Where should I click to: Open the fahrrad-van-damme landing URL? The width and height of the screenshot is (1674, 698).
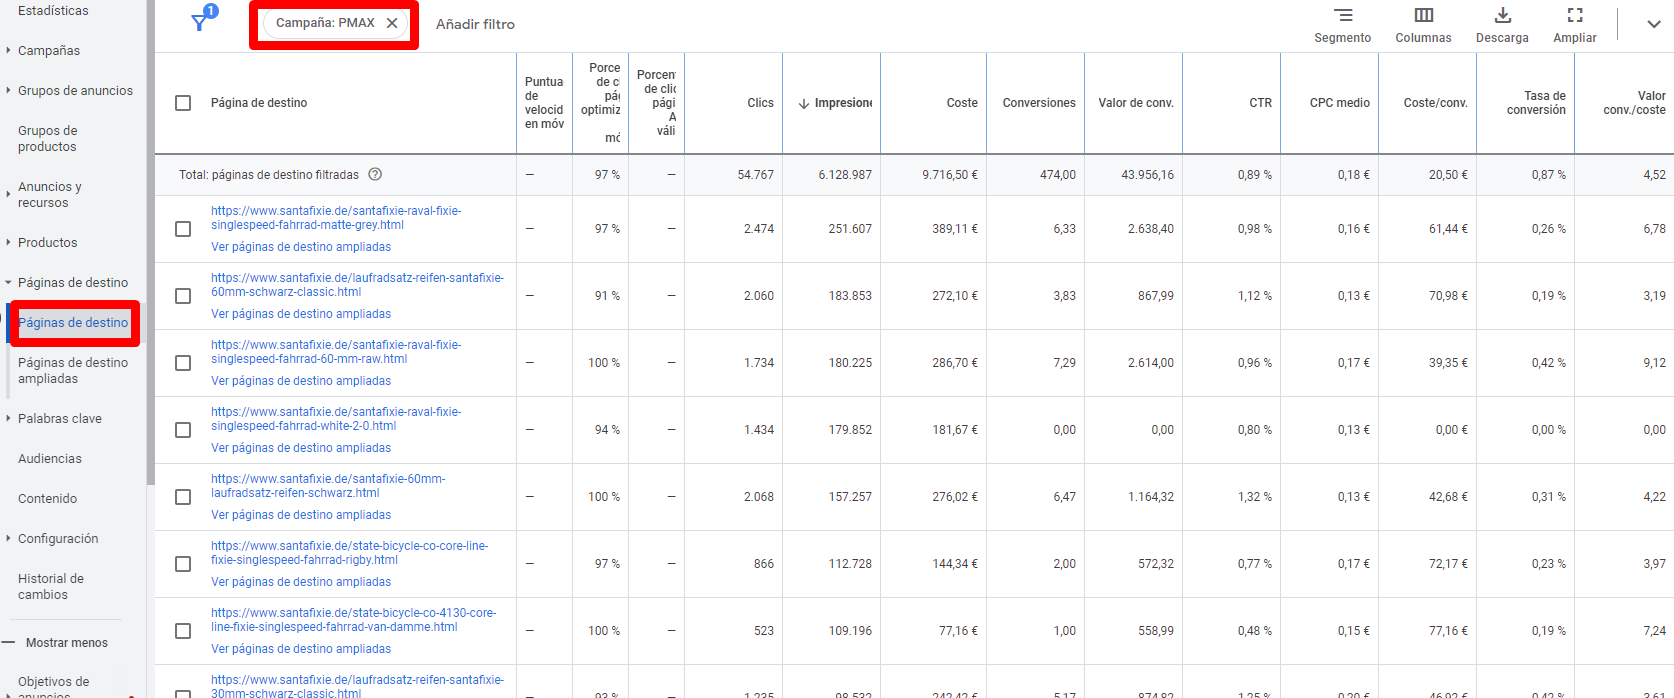(353, 620)
